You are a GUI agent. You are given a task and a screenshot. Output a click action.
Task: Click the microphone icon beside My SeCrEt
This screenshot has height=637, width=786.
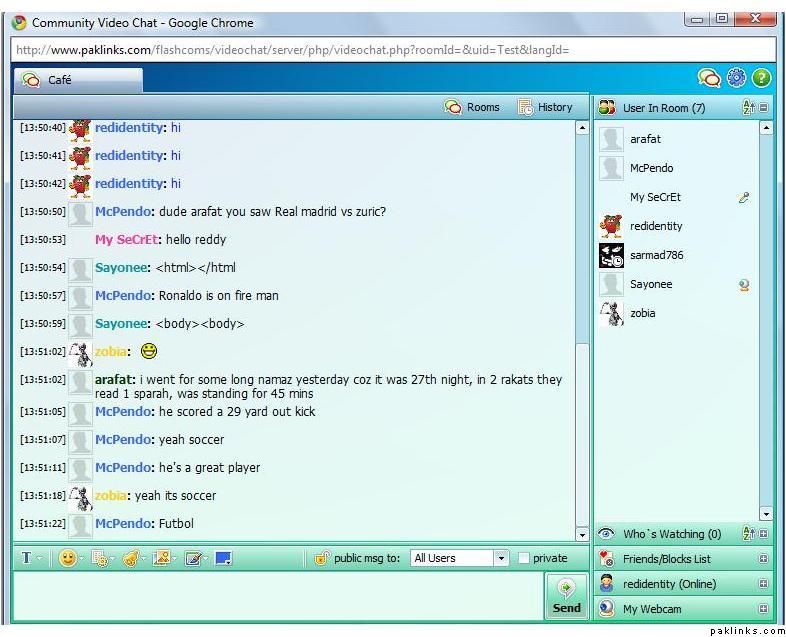[x=744, y=198]
